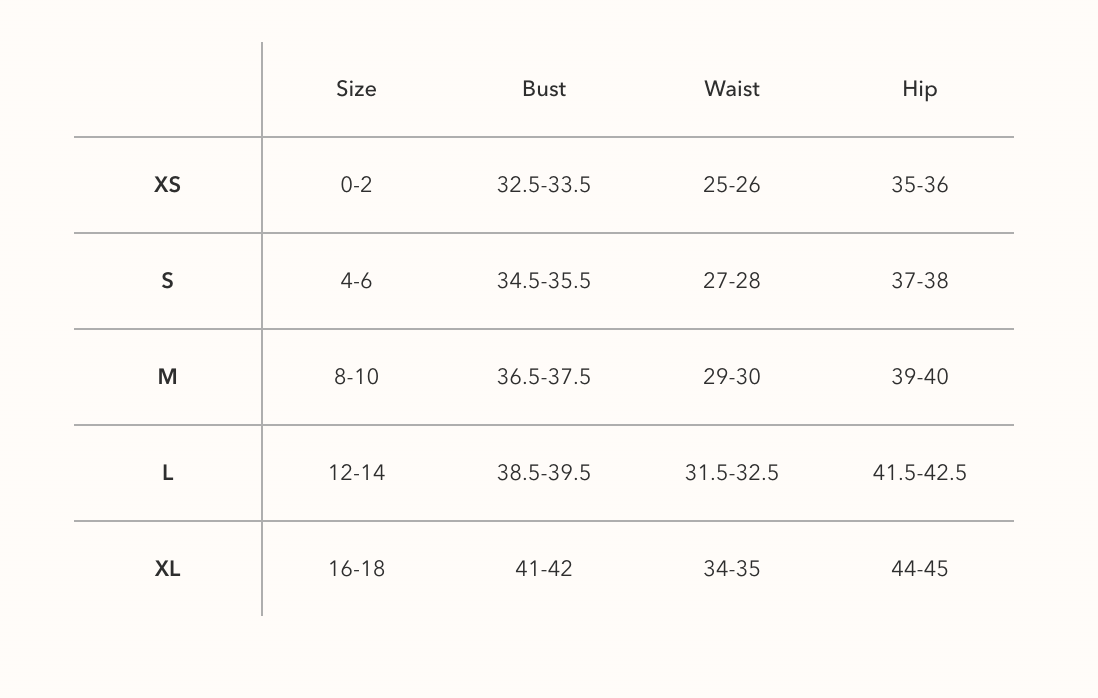The width and height of the screenshot is (1098, 698).
Task: Click the L waist value 31.5-32.5
Action: coord(732,473)
